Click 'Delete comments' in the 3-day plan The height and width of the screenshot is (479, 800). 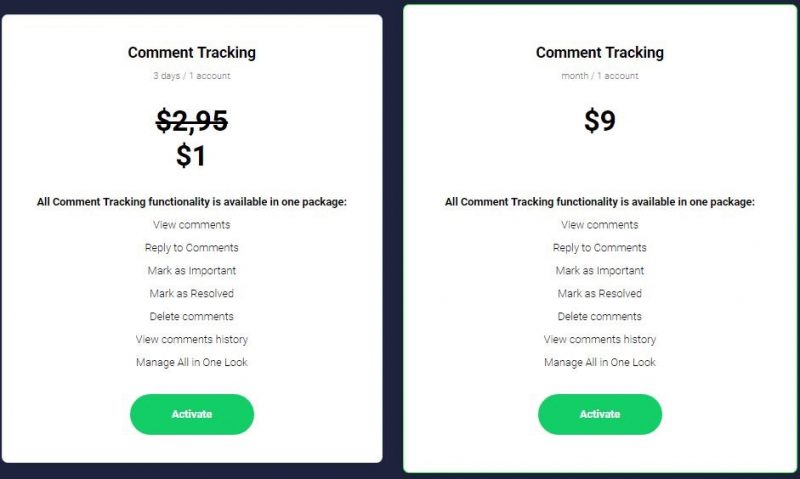(x=192, y=316)
